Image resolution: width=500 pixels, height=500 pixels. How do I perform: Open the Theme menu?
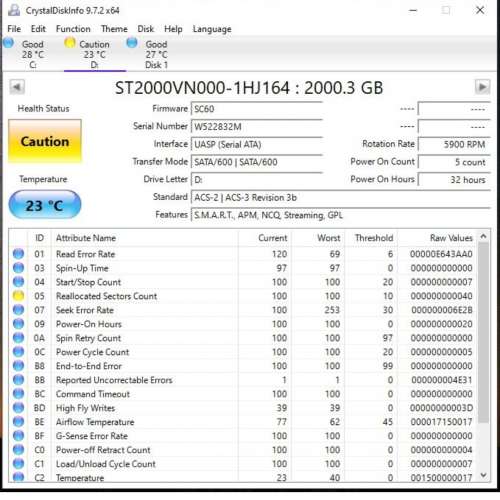(114, 29)
